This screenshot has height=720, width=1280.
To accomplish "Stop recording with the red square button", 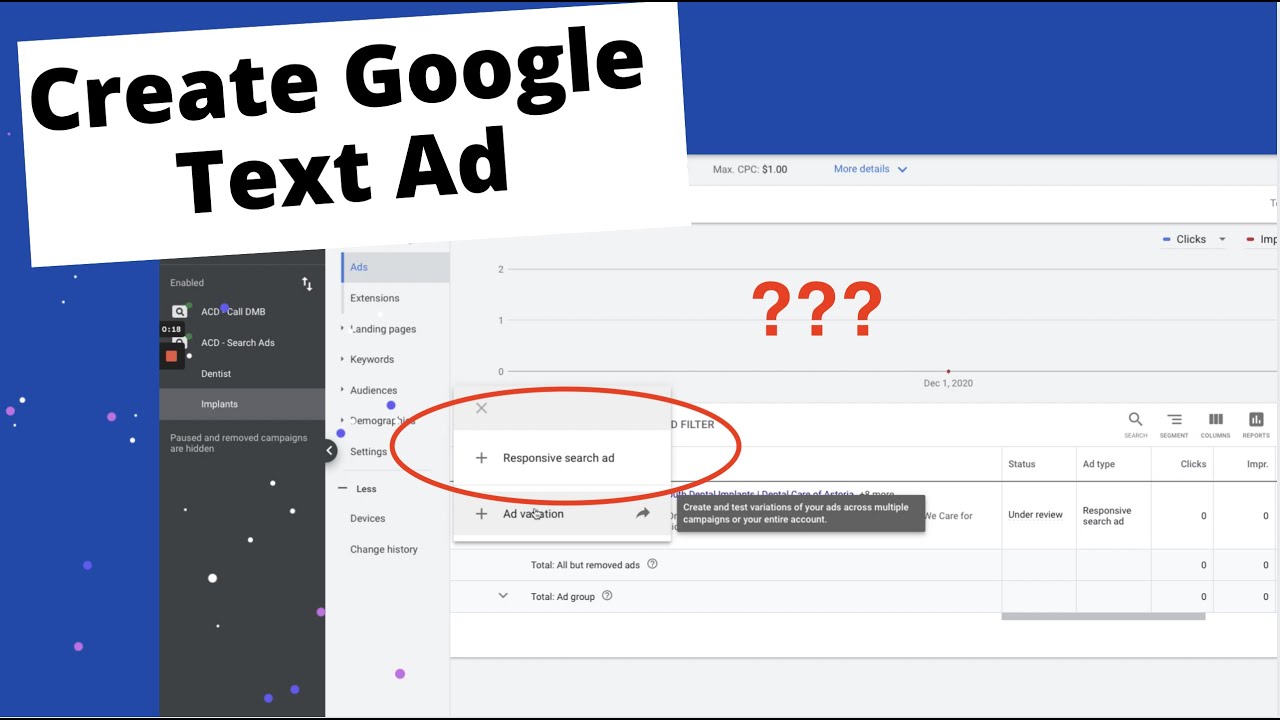I will click(x=172, y=356).
